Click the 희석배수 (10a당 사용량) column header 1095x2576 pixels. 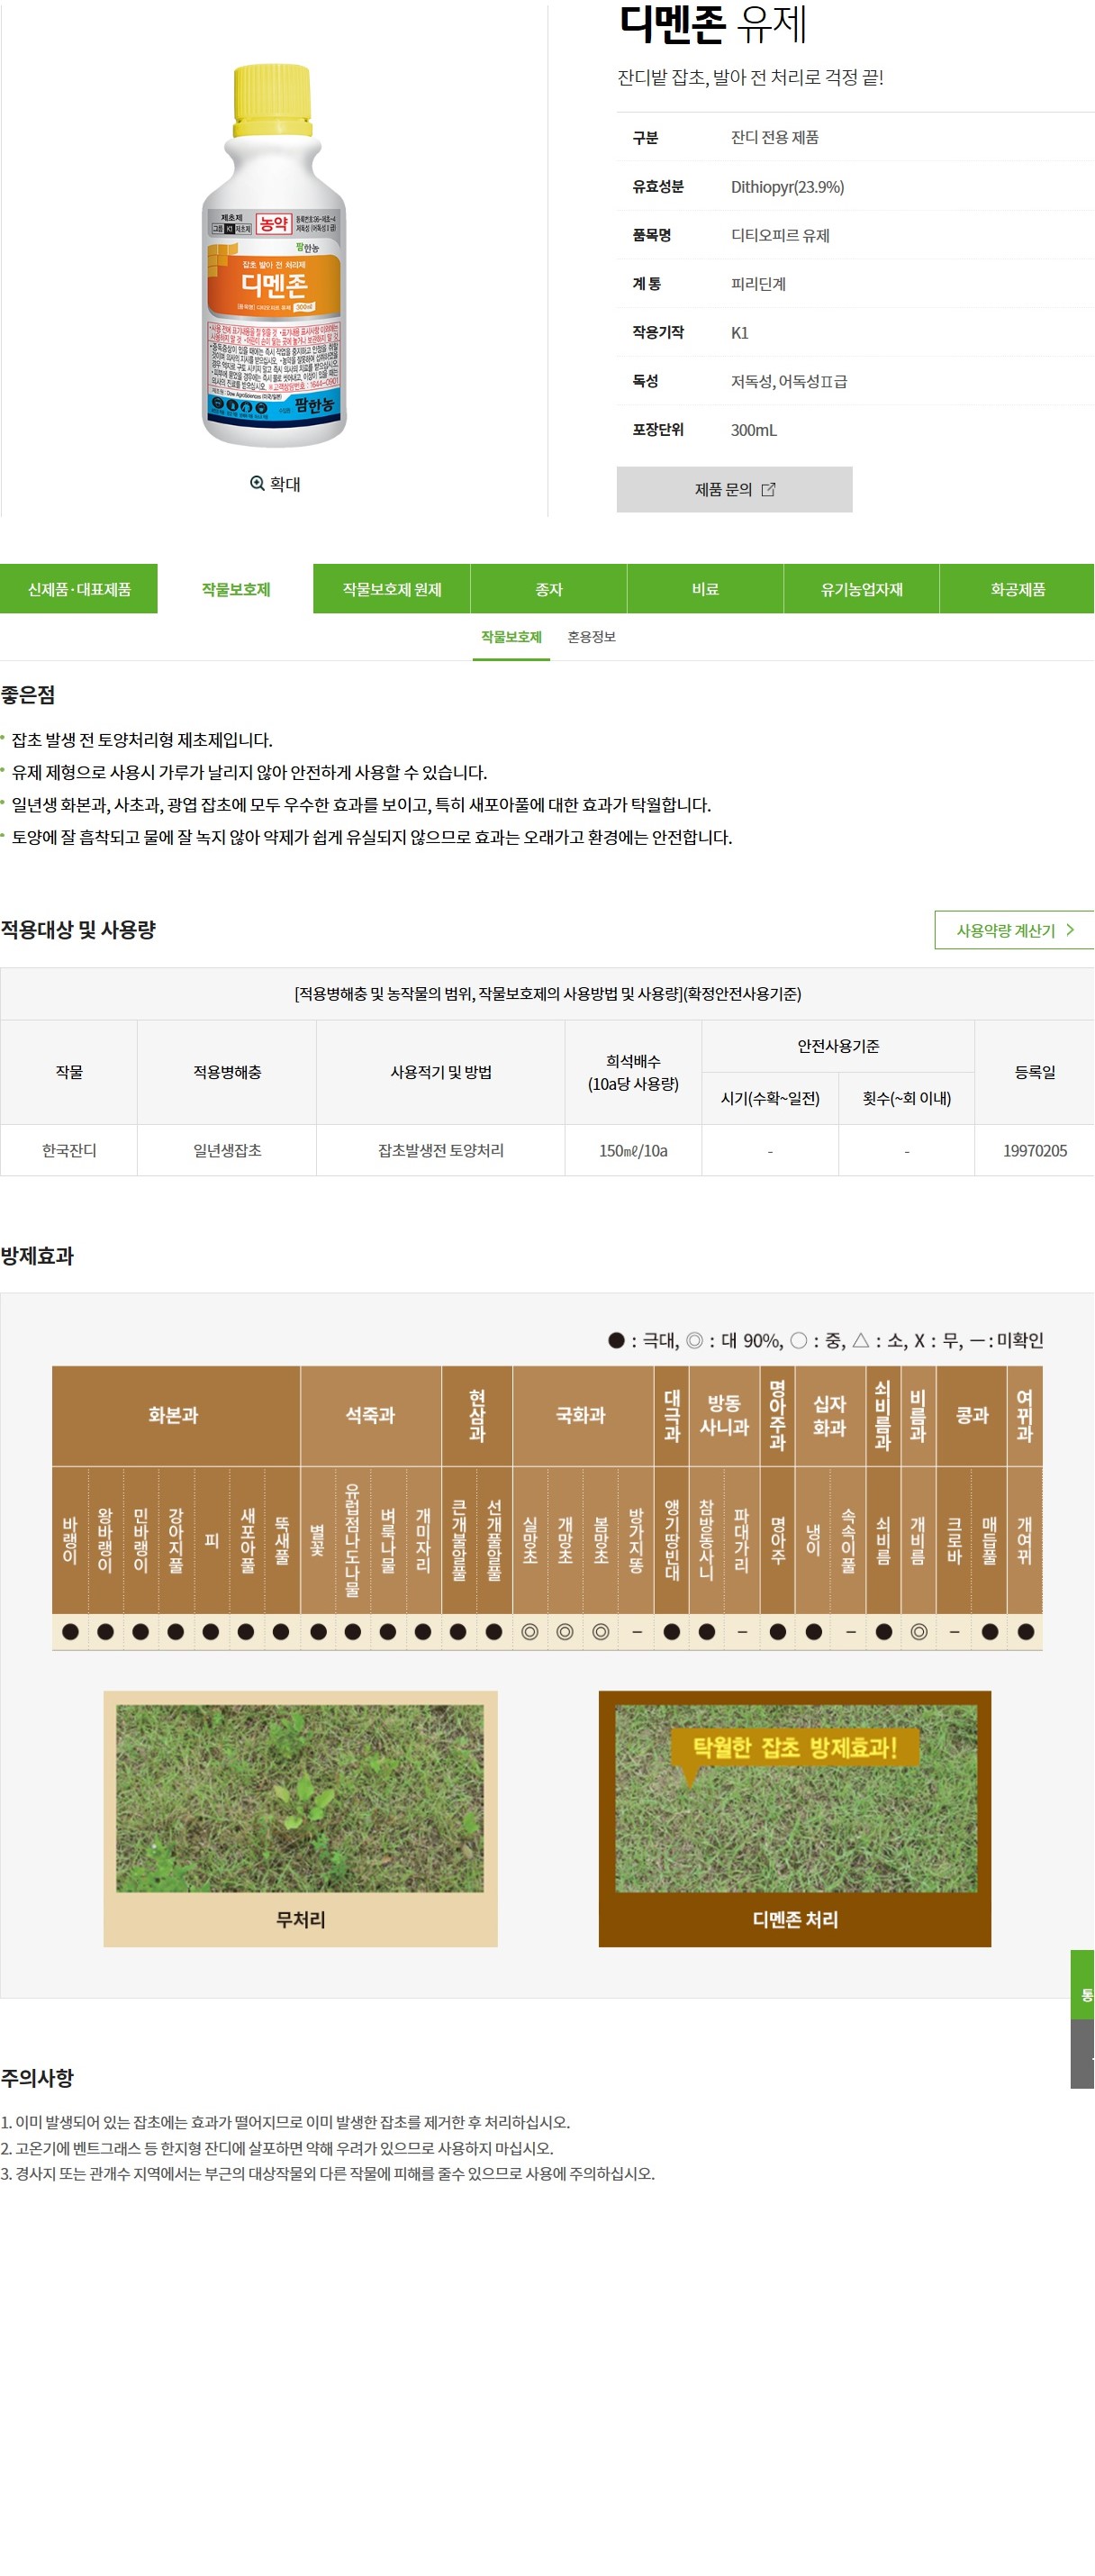pos(633,1072)
